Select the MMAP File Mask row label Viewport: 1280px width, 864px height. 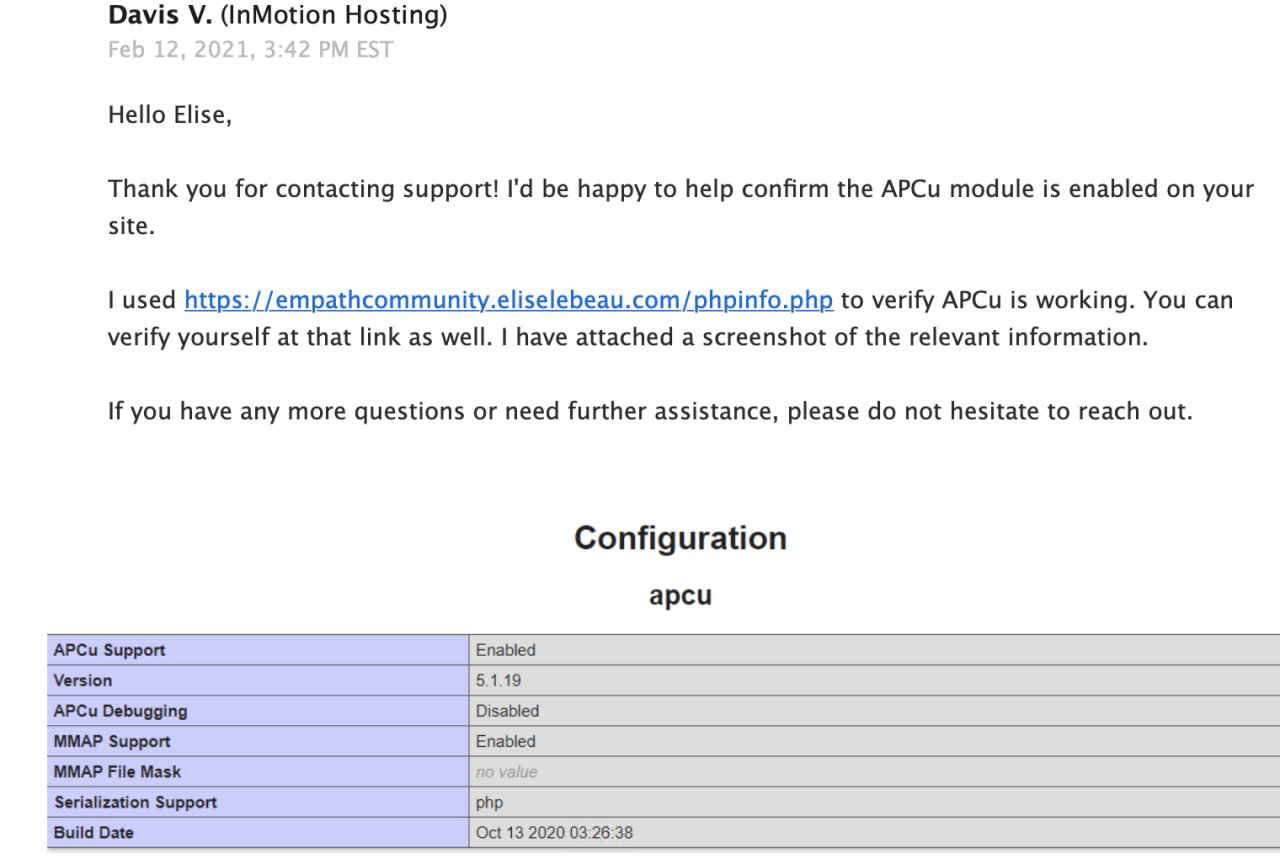tap(117, 772)
